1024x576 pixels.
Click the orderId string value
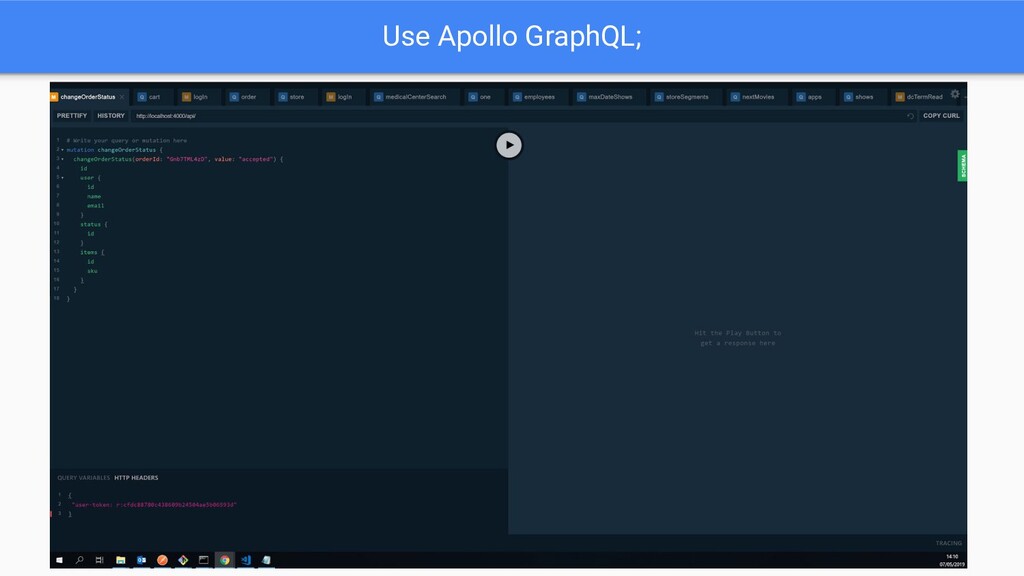187,159
